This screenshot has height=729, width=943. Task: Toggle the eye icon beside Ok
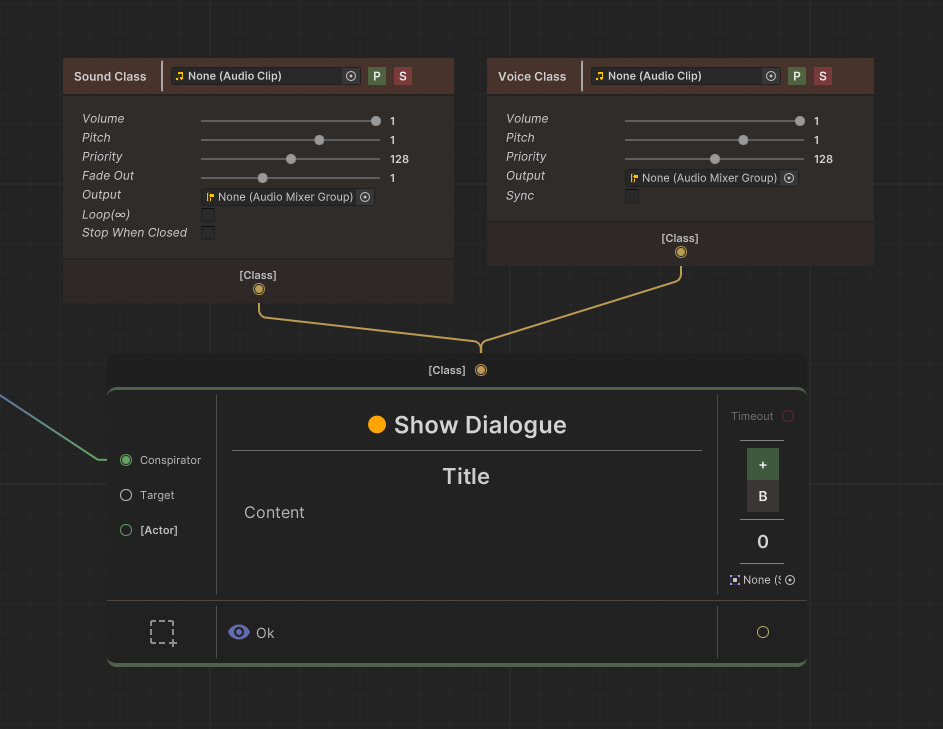(x=239, y=632)
